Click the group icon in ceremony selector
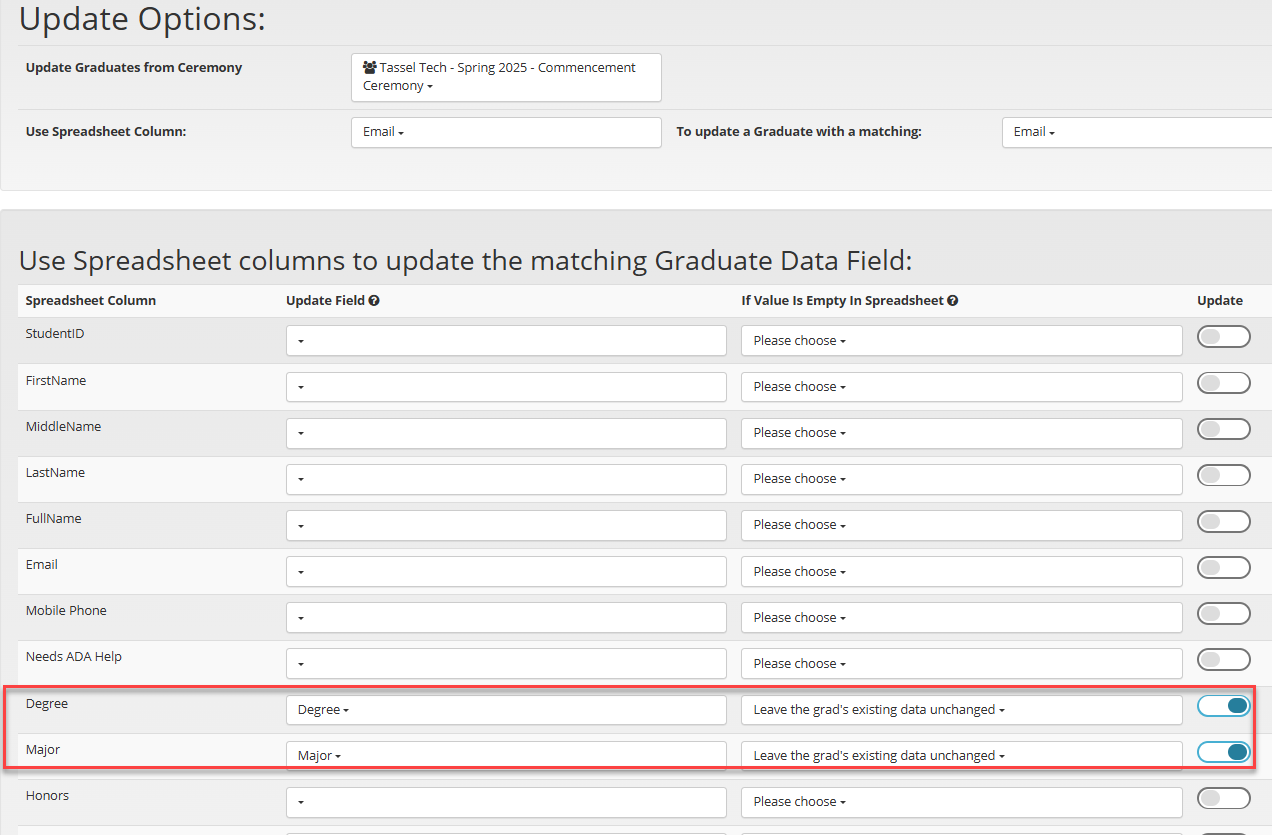1272x835 pixels. 369,68
